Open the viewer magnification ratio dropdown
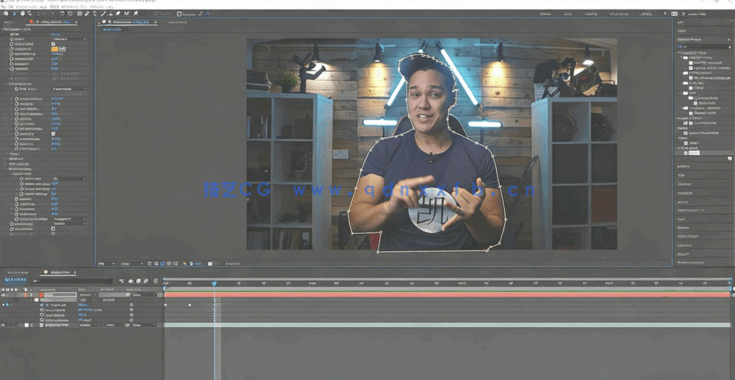This screenshot has height=380, width=735. point(105,264)
